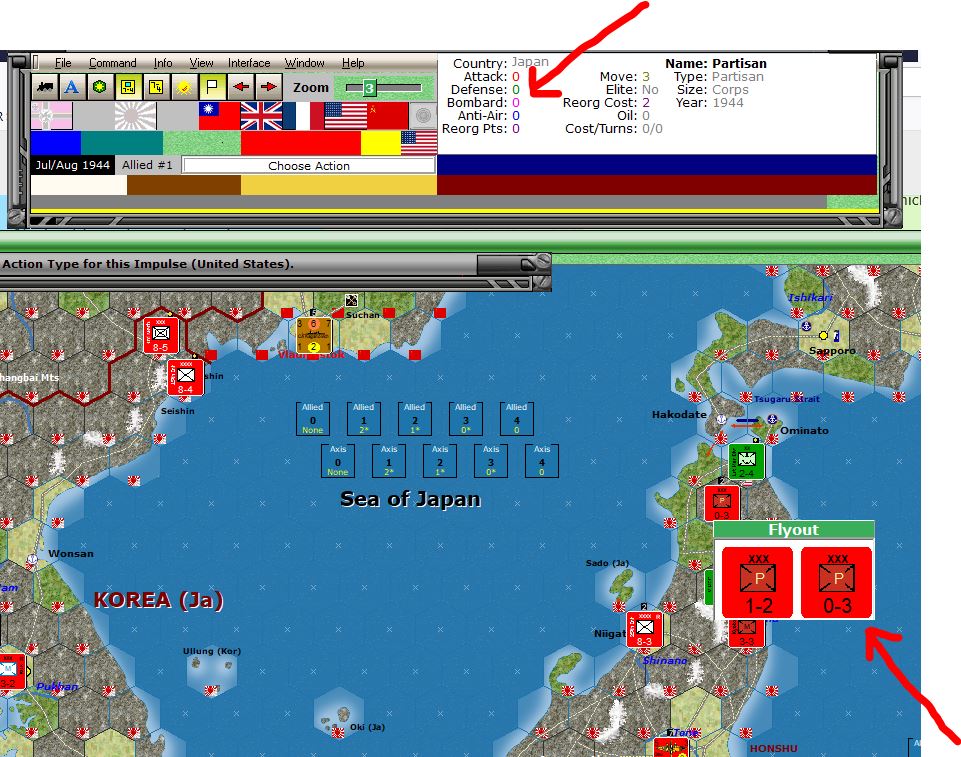
Task: Click the red 3-3 unit below Flyout
Action: click(x=746, y=633)
